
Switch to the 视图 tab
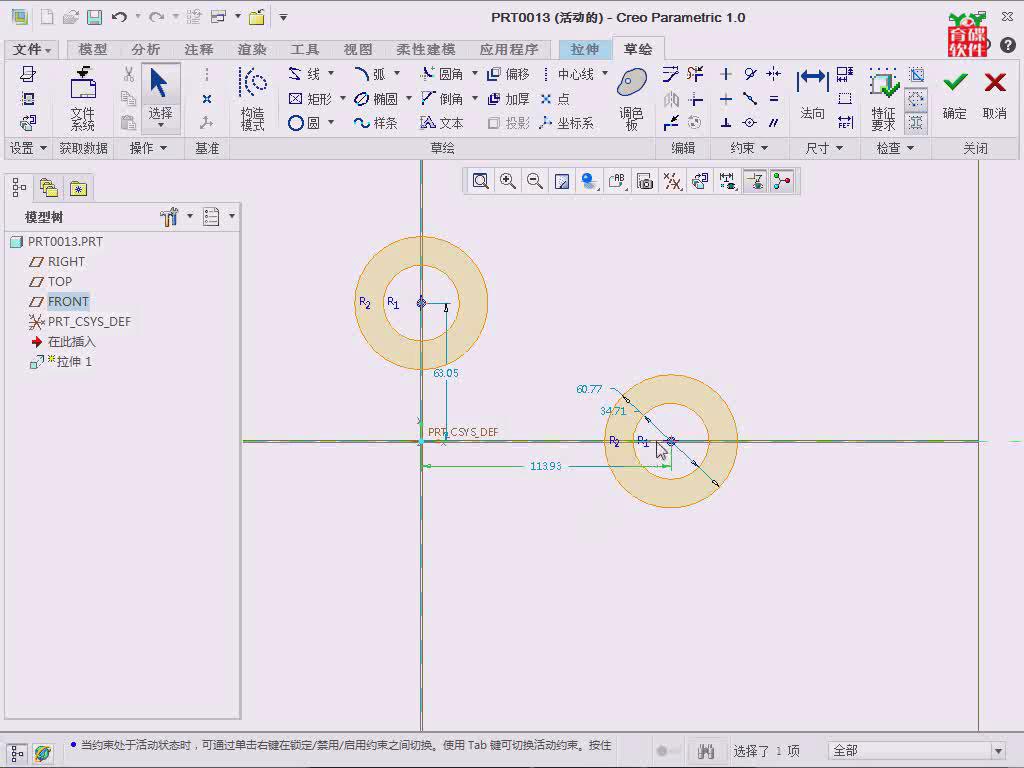click(x=358, y=49)
